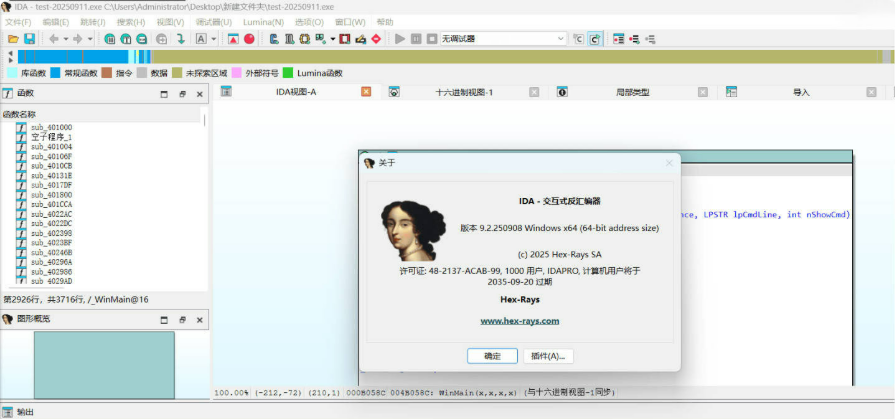Viewport: 895px width, 419px height.
Task: Click the green downward arrow jump icon
Action: 181,39
